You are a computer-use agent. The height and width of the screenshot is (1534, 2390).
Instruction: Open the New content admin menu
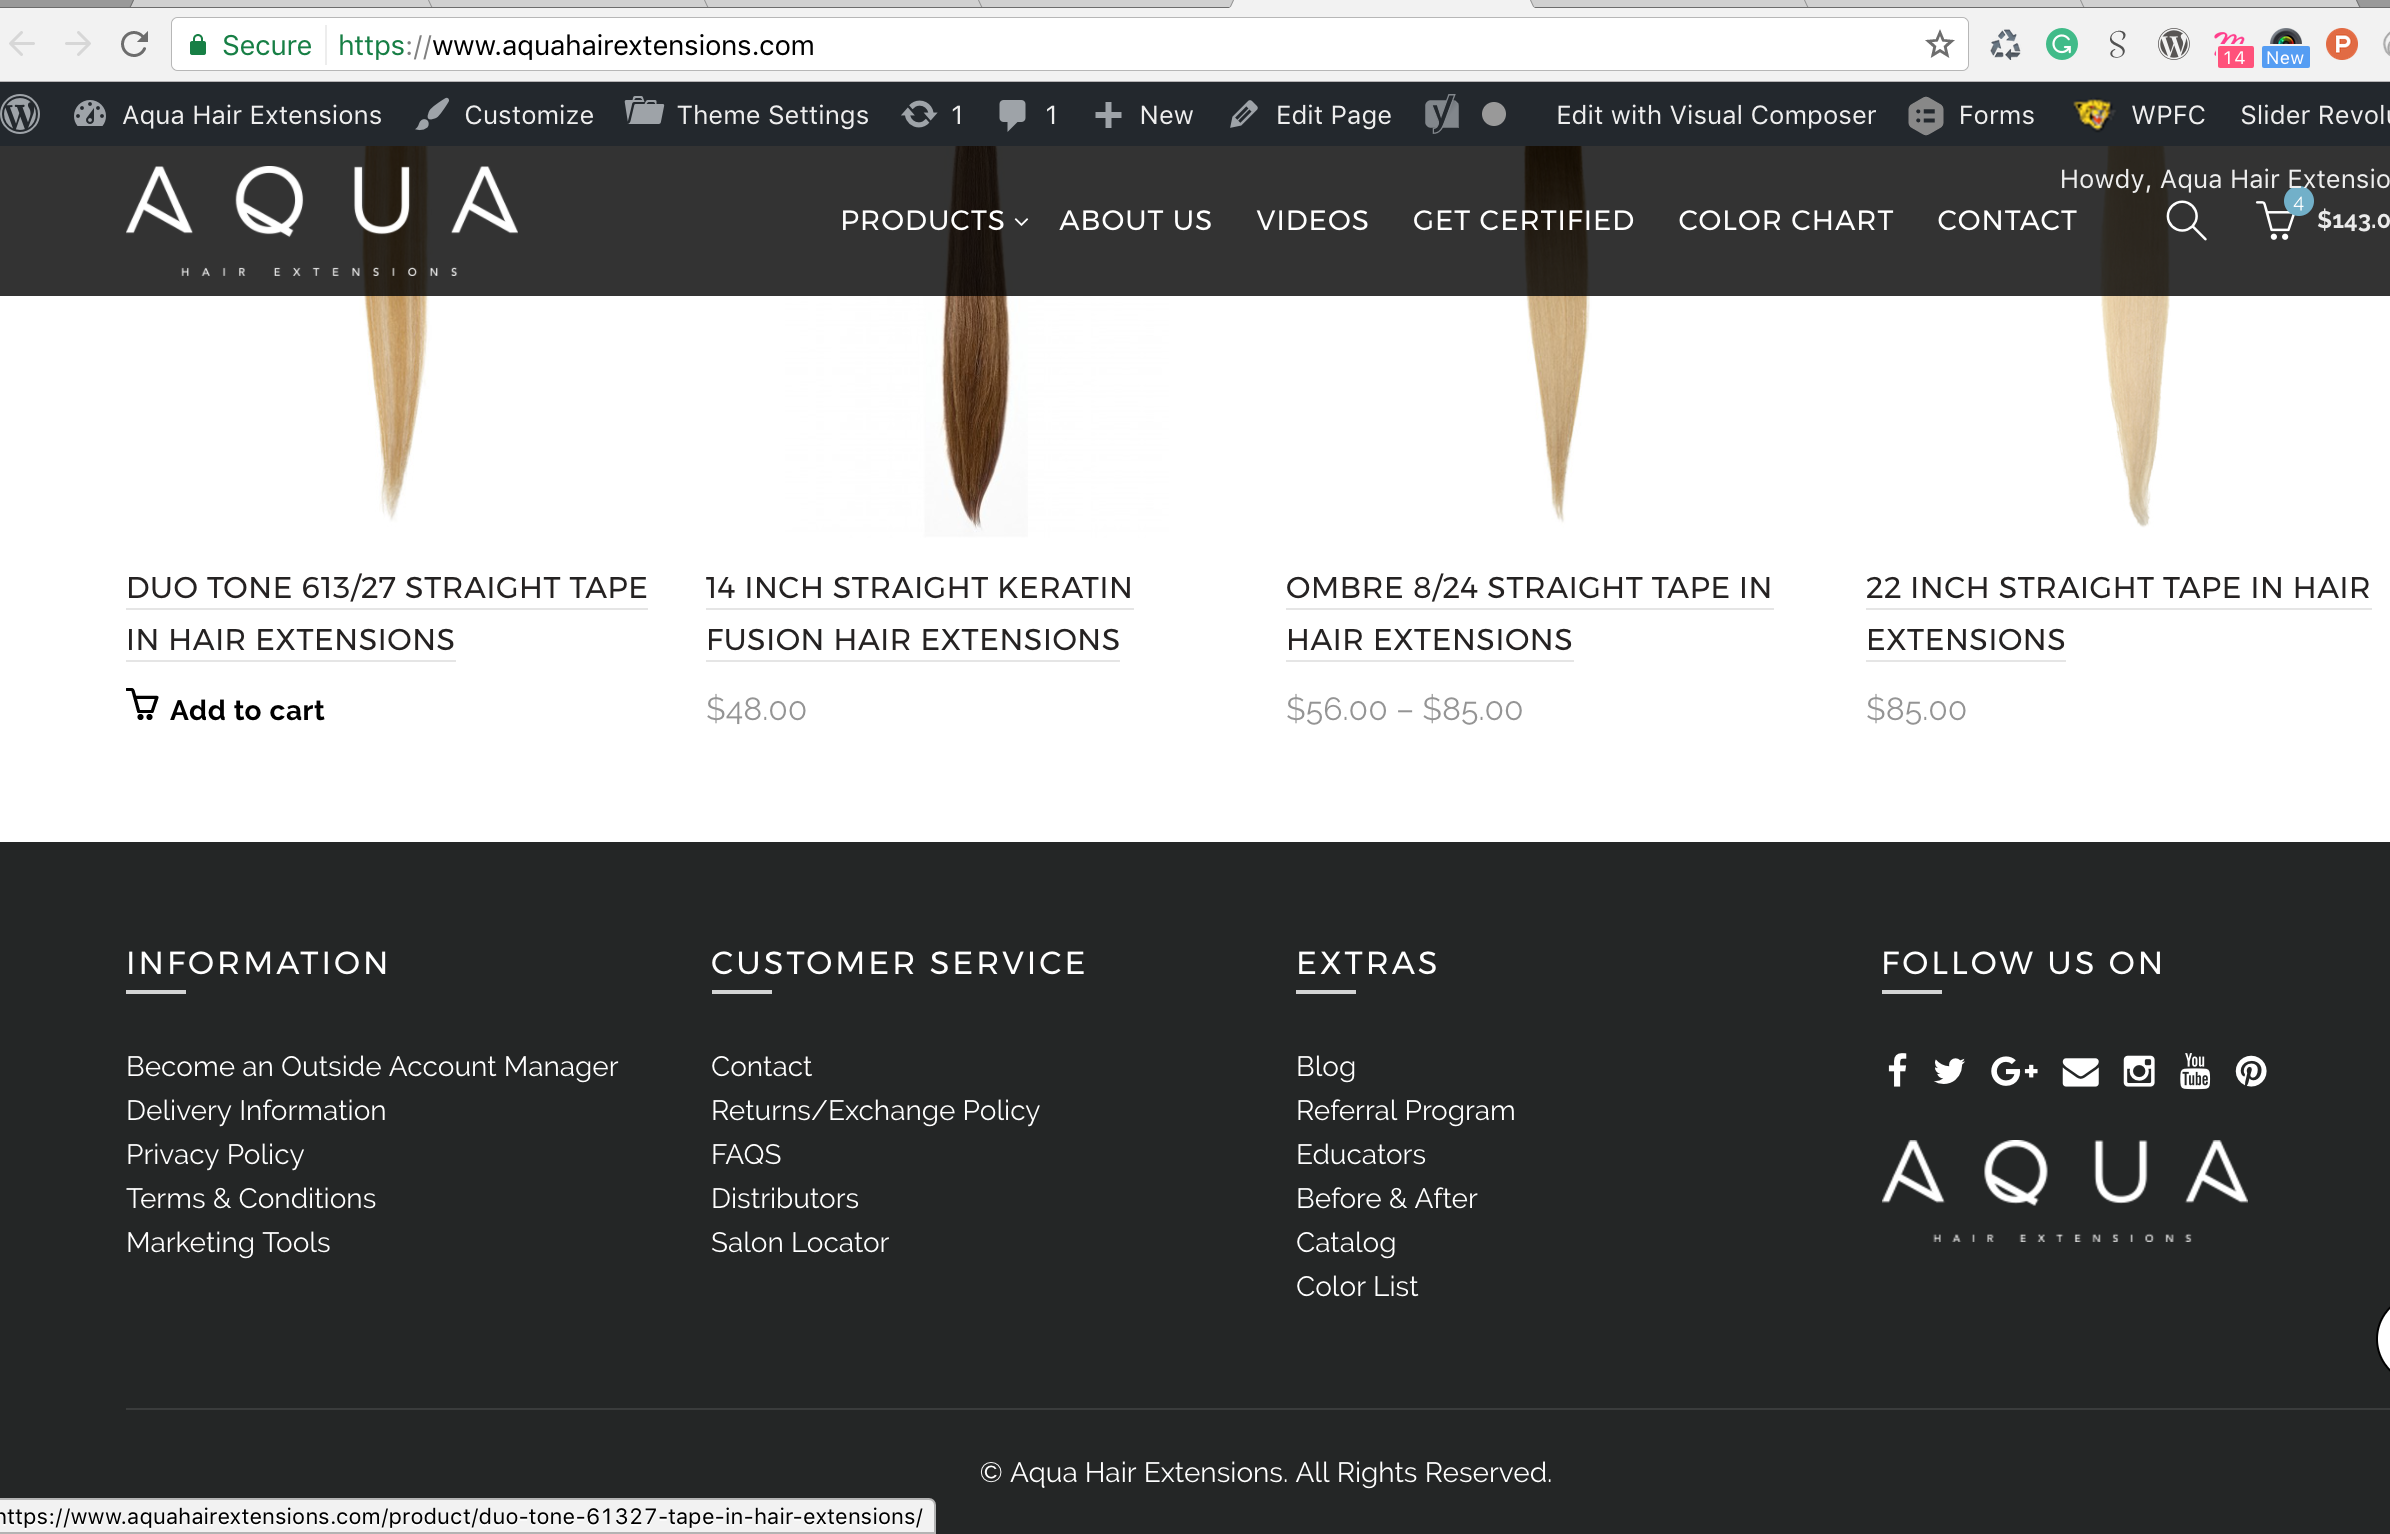pyautogui.click(x=1144, y=115)
